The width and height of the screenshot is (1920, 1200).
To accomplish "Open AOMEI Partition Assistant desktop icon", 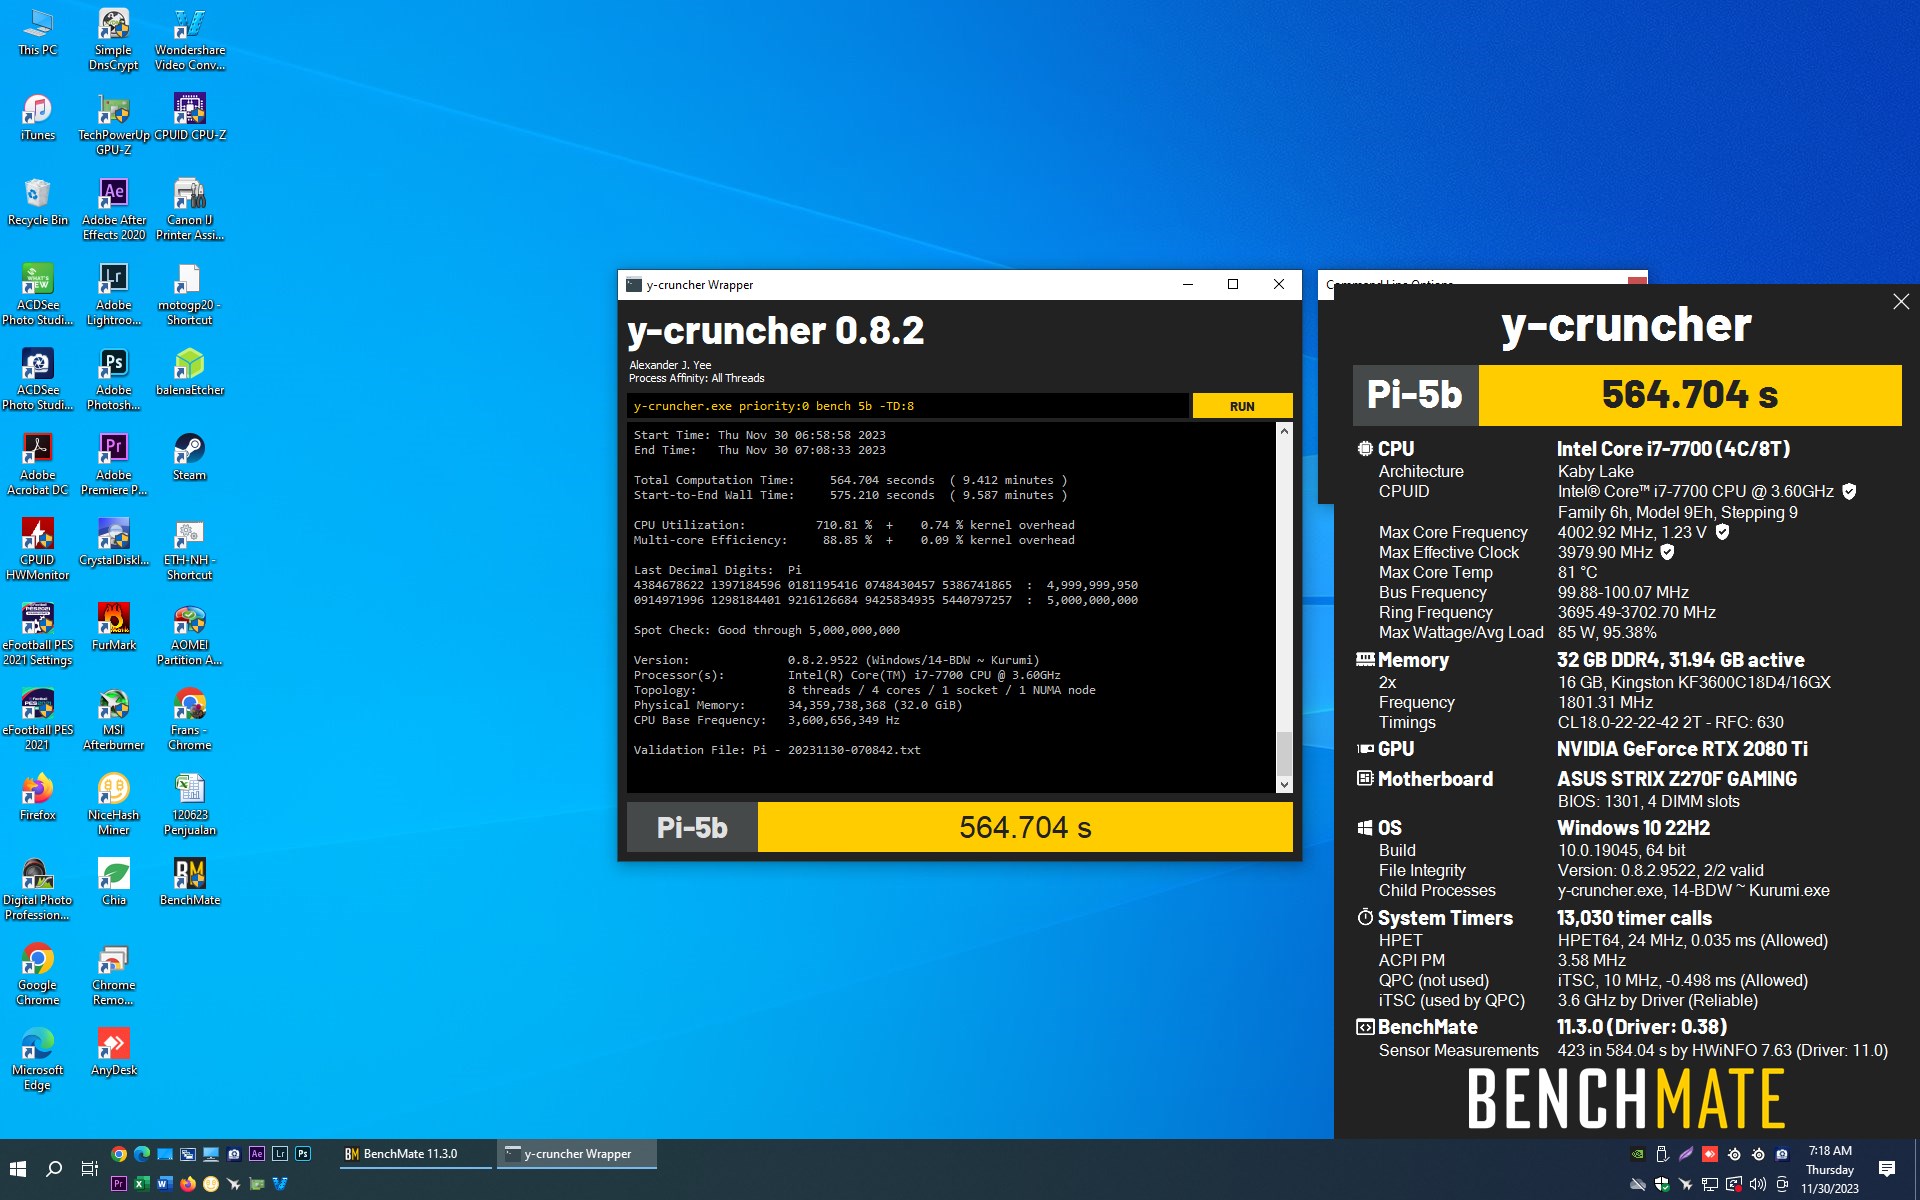I will 190,633.
